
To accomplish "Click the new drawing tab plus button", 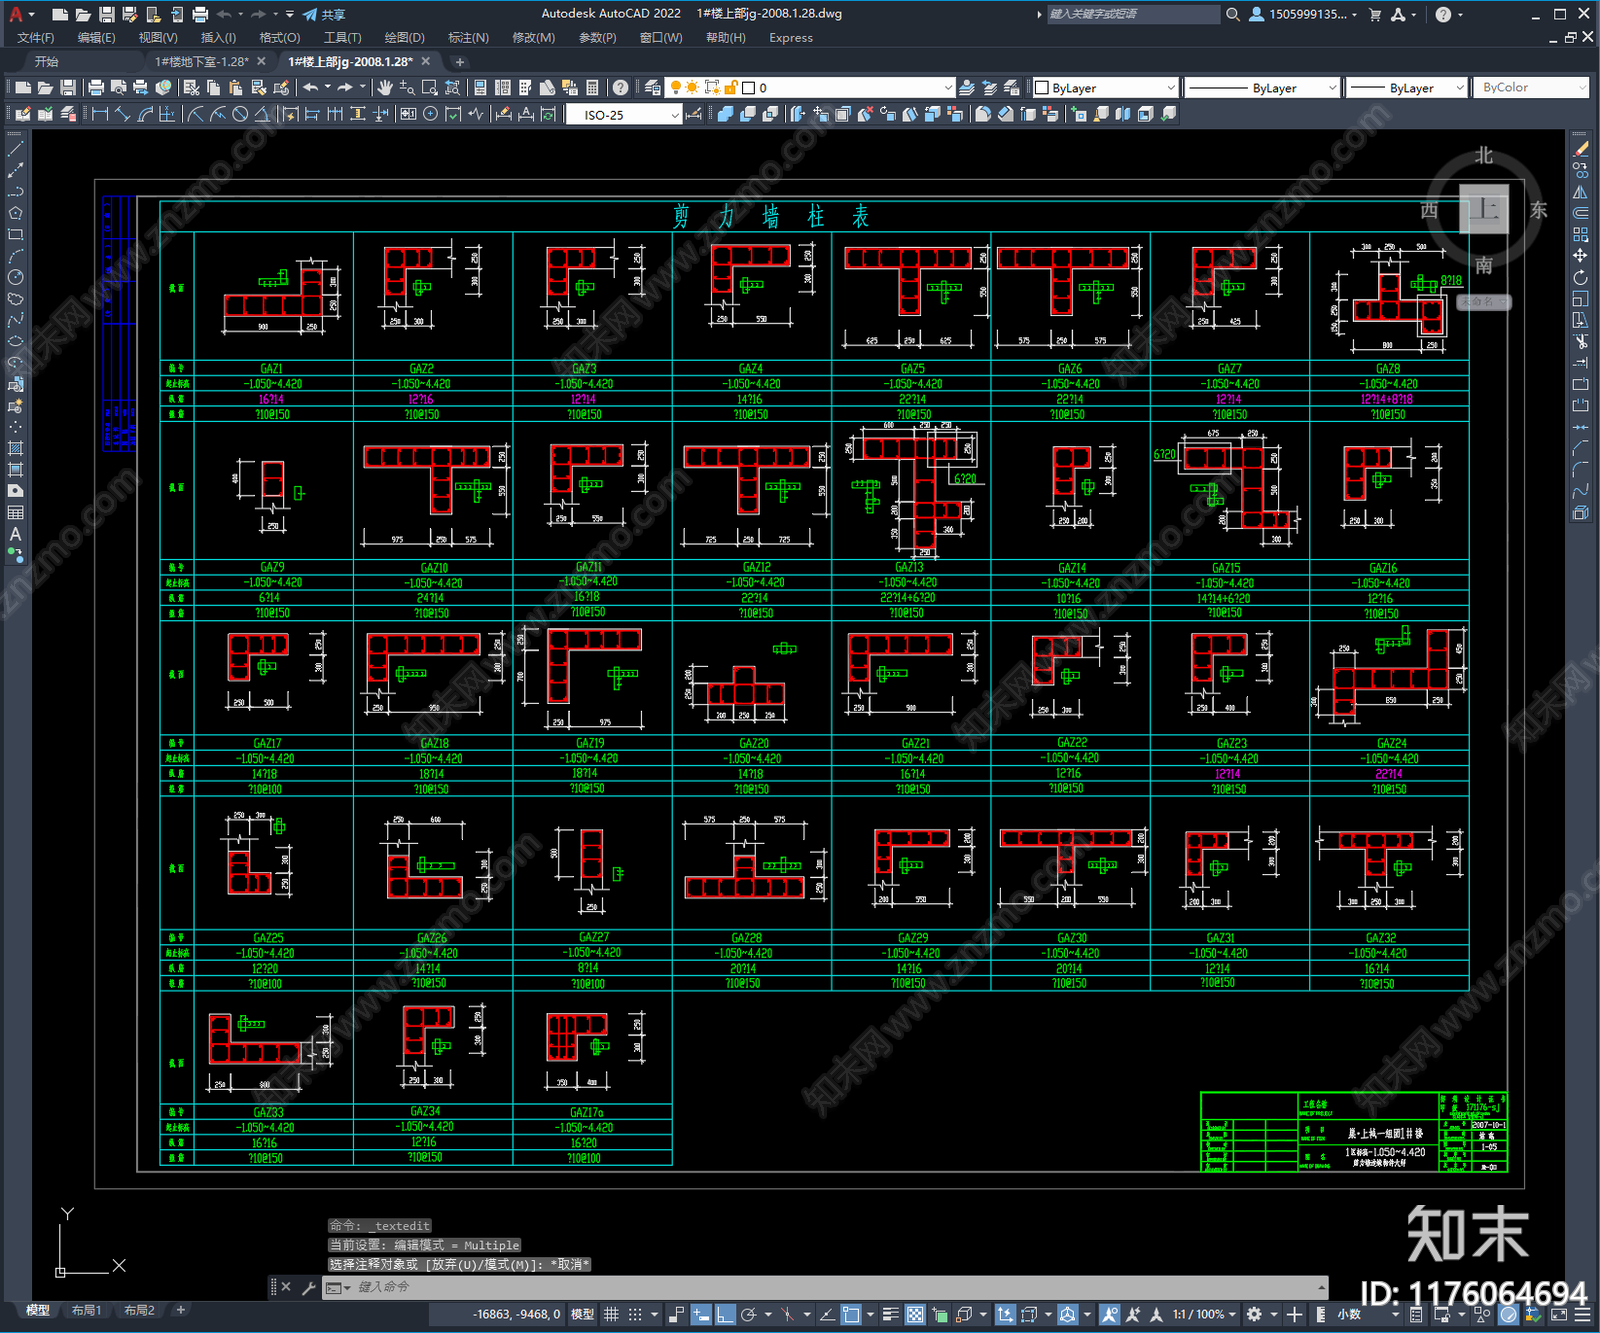I will point(460,62).
